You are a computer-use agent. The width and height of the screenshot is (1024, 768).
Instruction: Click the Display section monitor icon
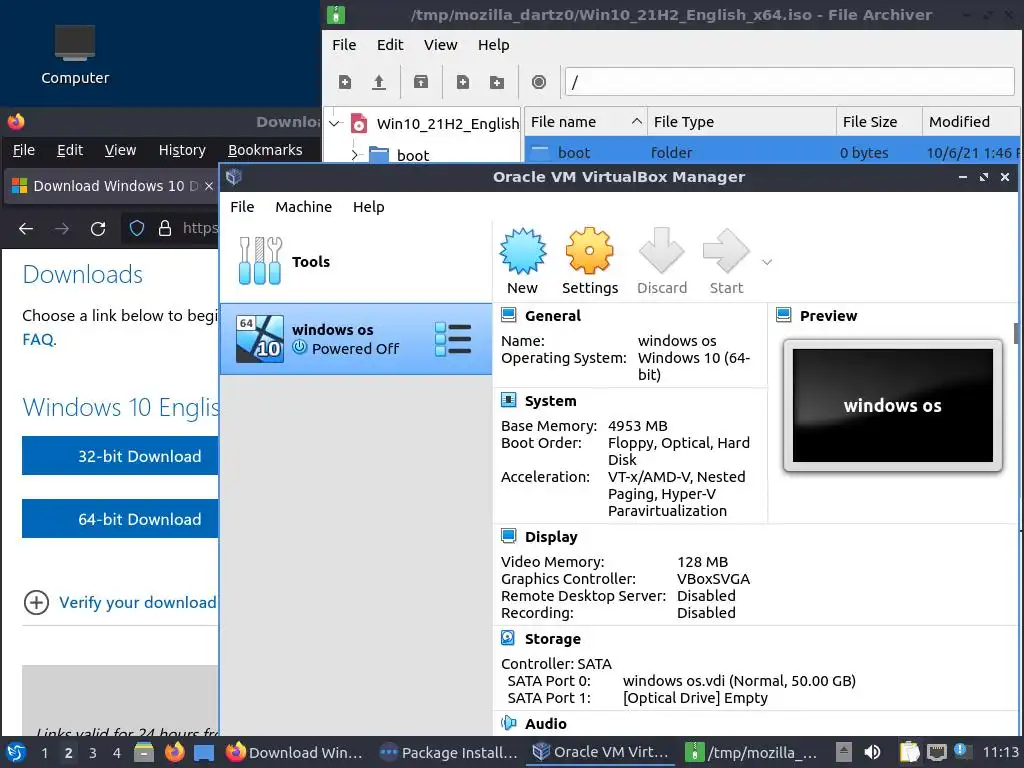(x=508, y=536)
